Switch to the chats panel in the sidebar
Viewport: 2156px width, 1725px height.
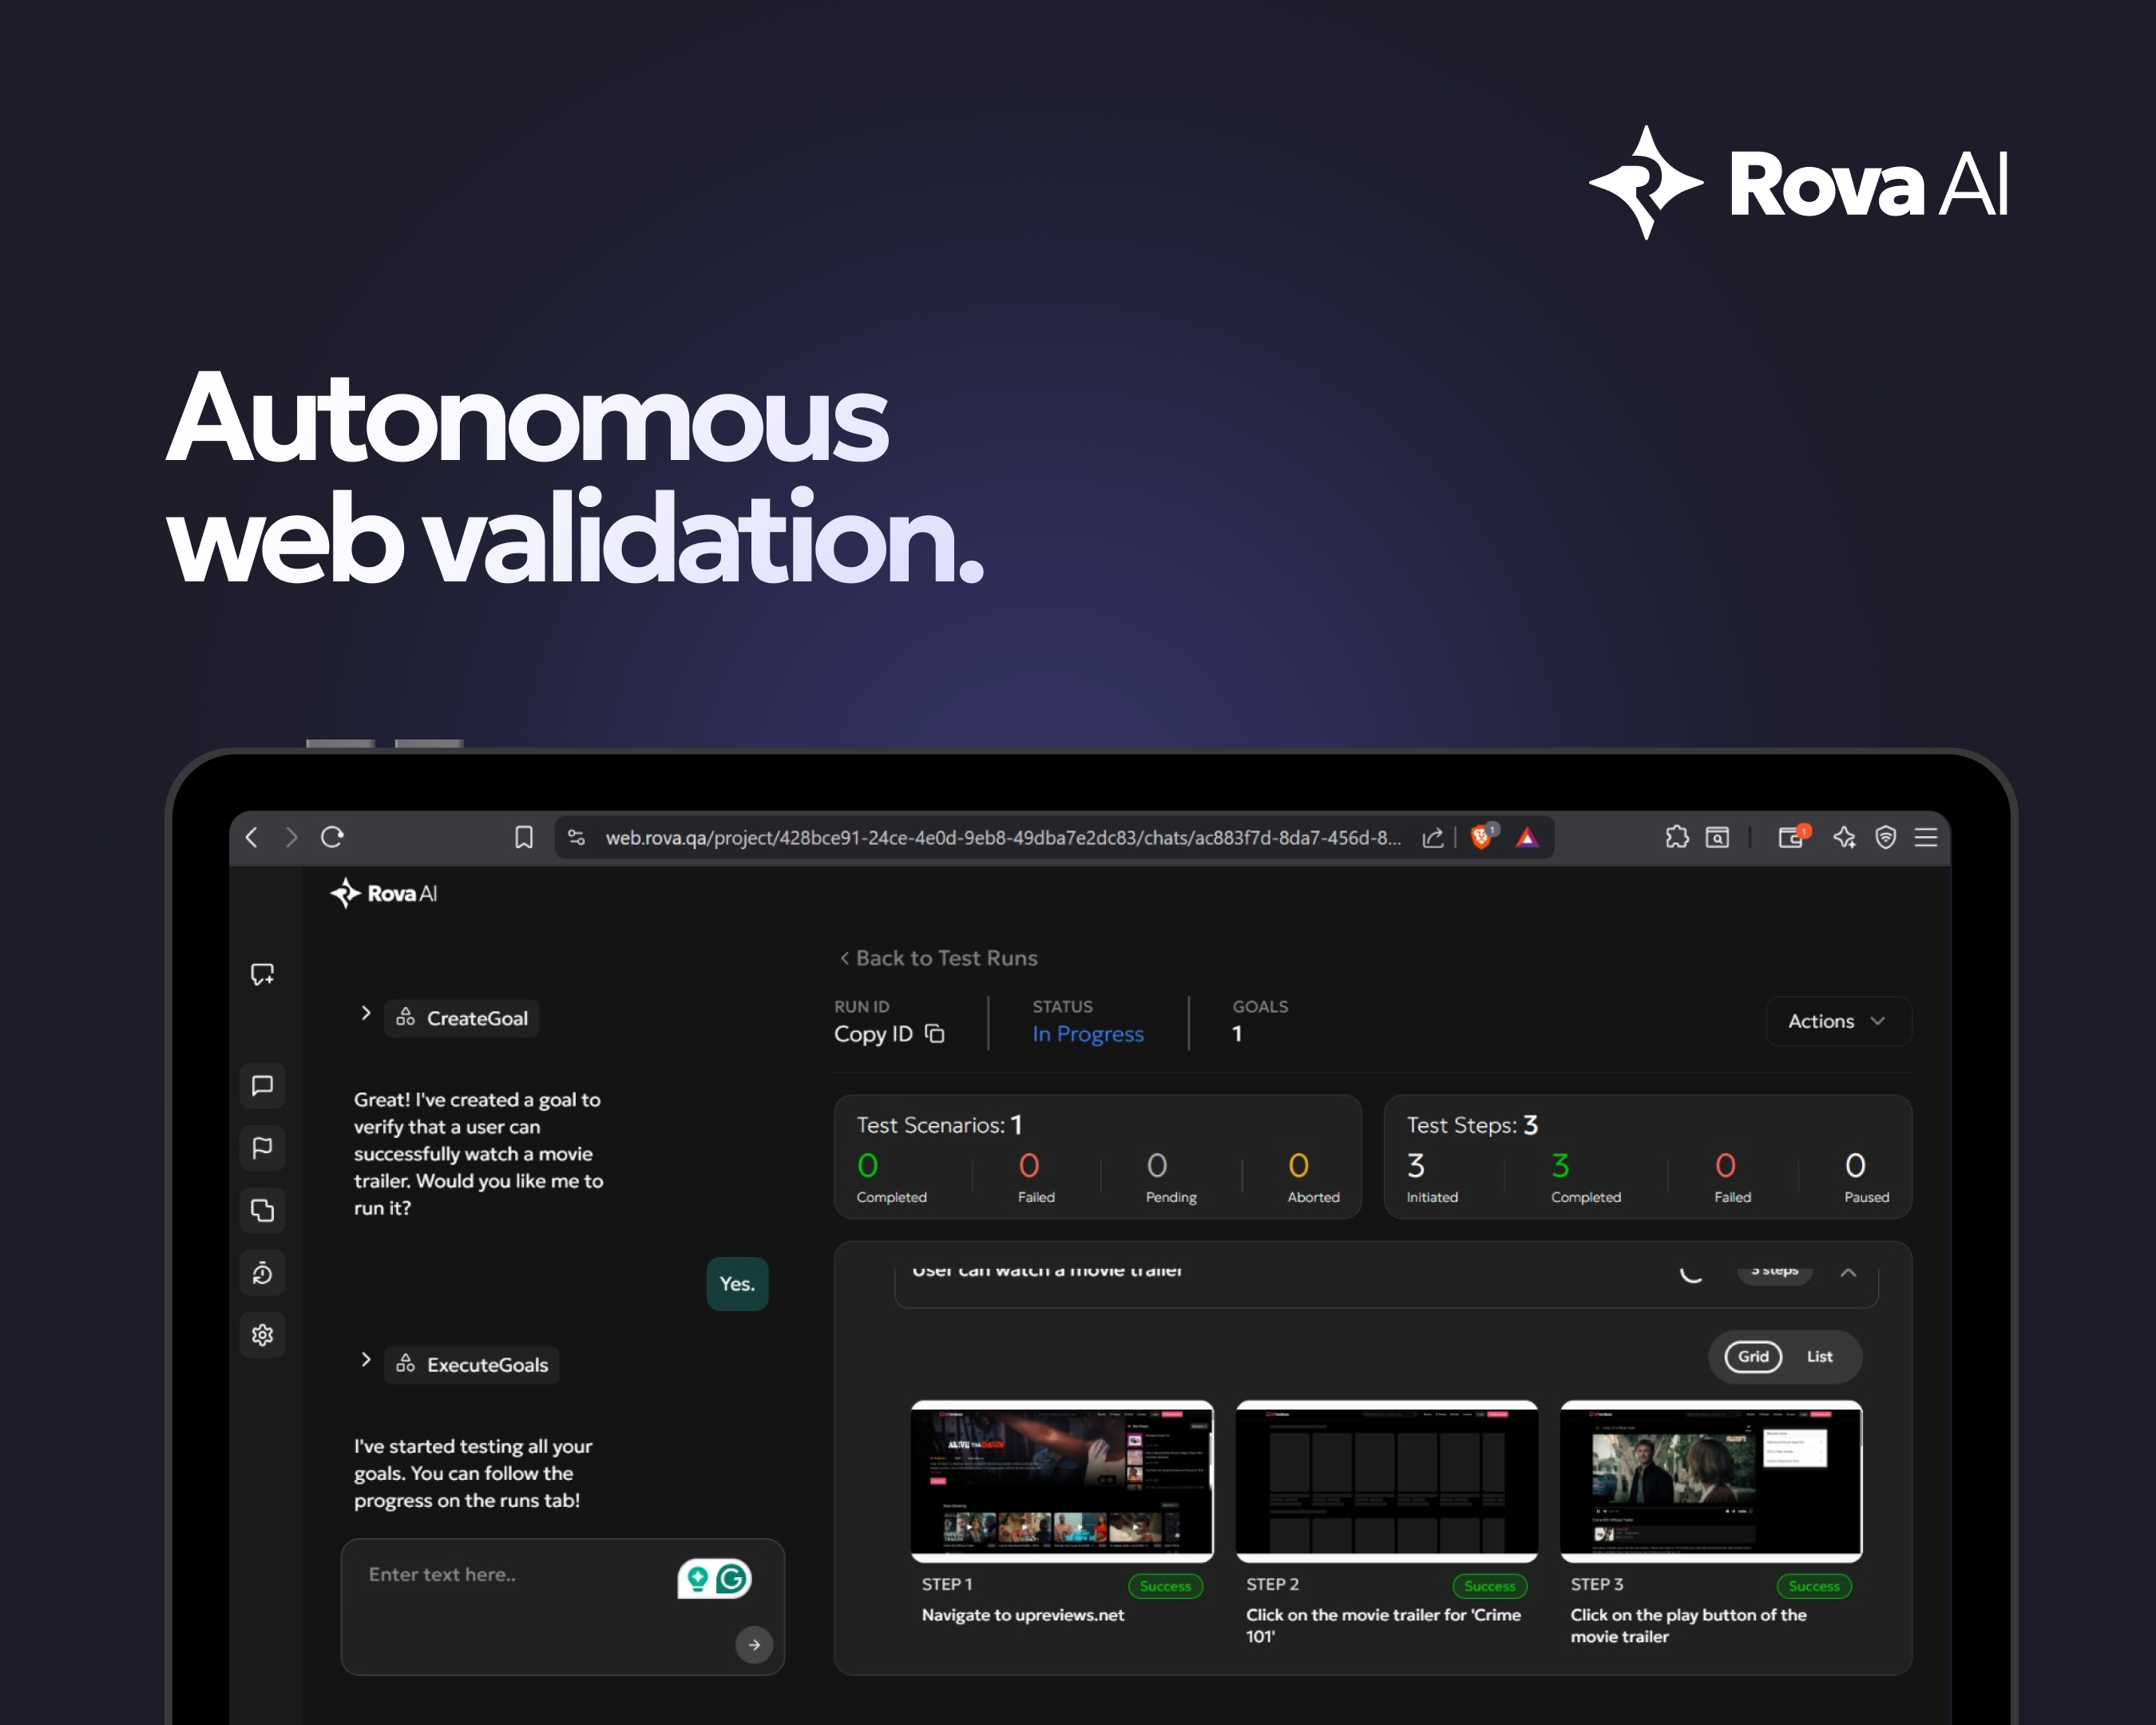pos(262,1086)
